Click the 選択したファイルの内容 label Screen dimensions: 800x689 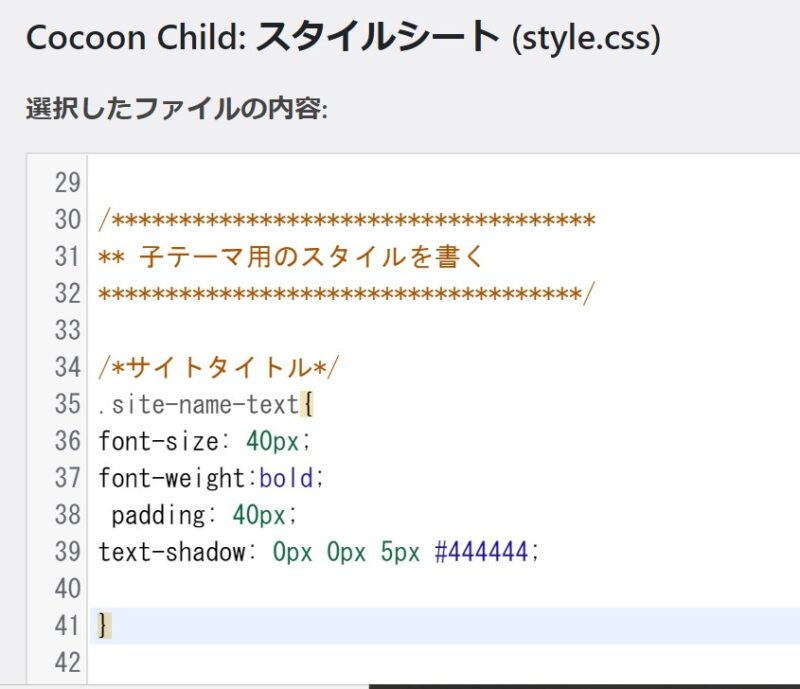tap(177, 108)
